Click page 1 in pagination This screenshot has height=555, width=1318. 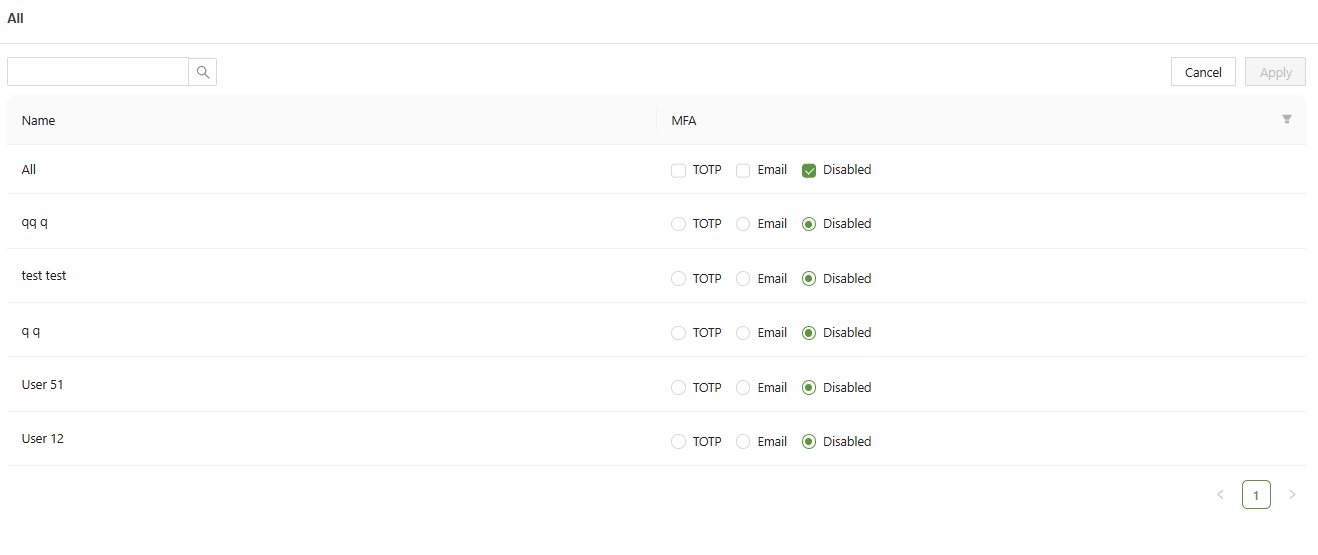click(x=1256, y=494)
